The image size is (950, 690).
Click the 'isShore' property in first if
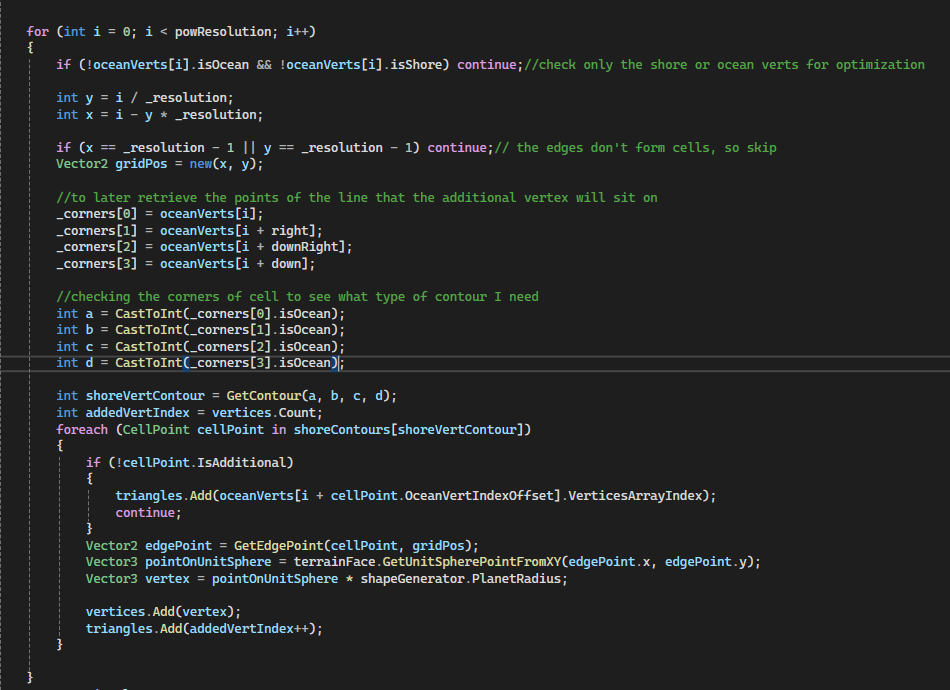tap(416, 64)
